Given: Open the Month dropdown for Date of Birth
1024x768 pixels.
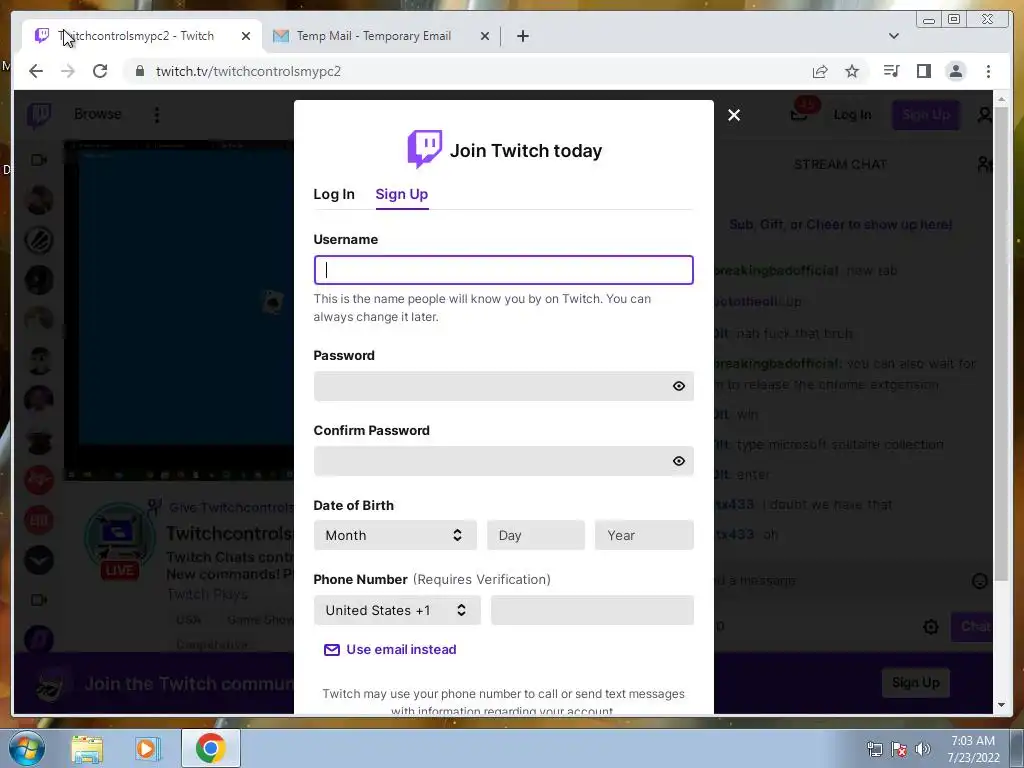Looking at the screenshot, I should pyautogui.click(x=395, y=535).
